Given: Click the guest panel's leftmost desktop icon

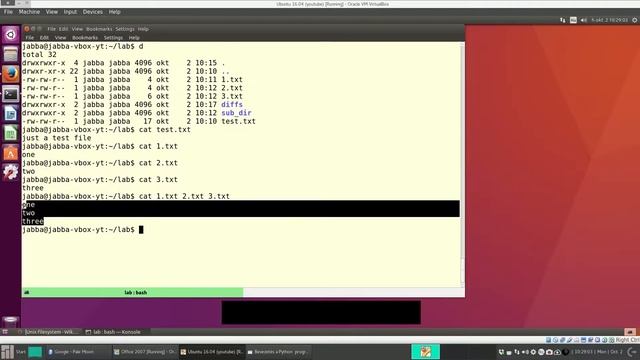Looking at the screenshot, I should click(x=5, y=332).
